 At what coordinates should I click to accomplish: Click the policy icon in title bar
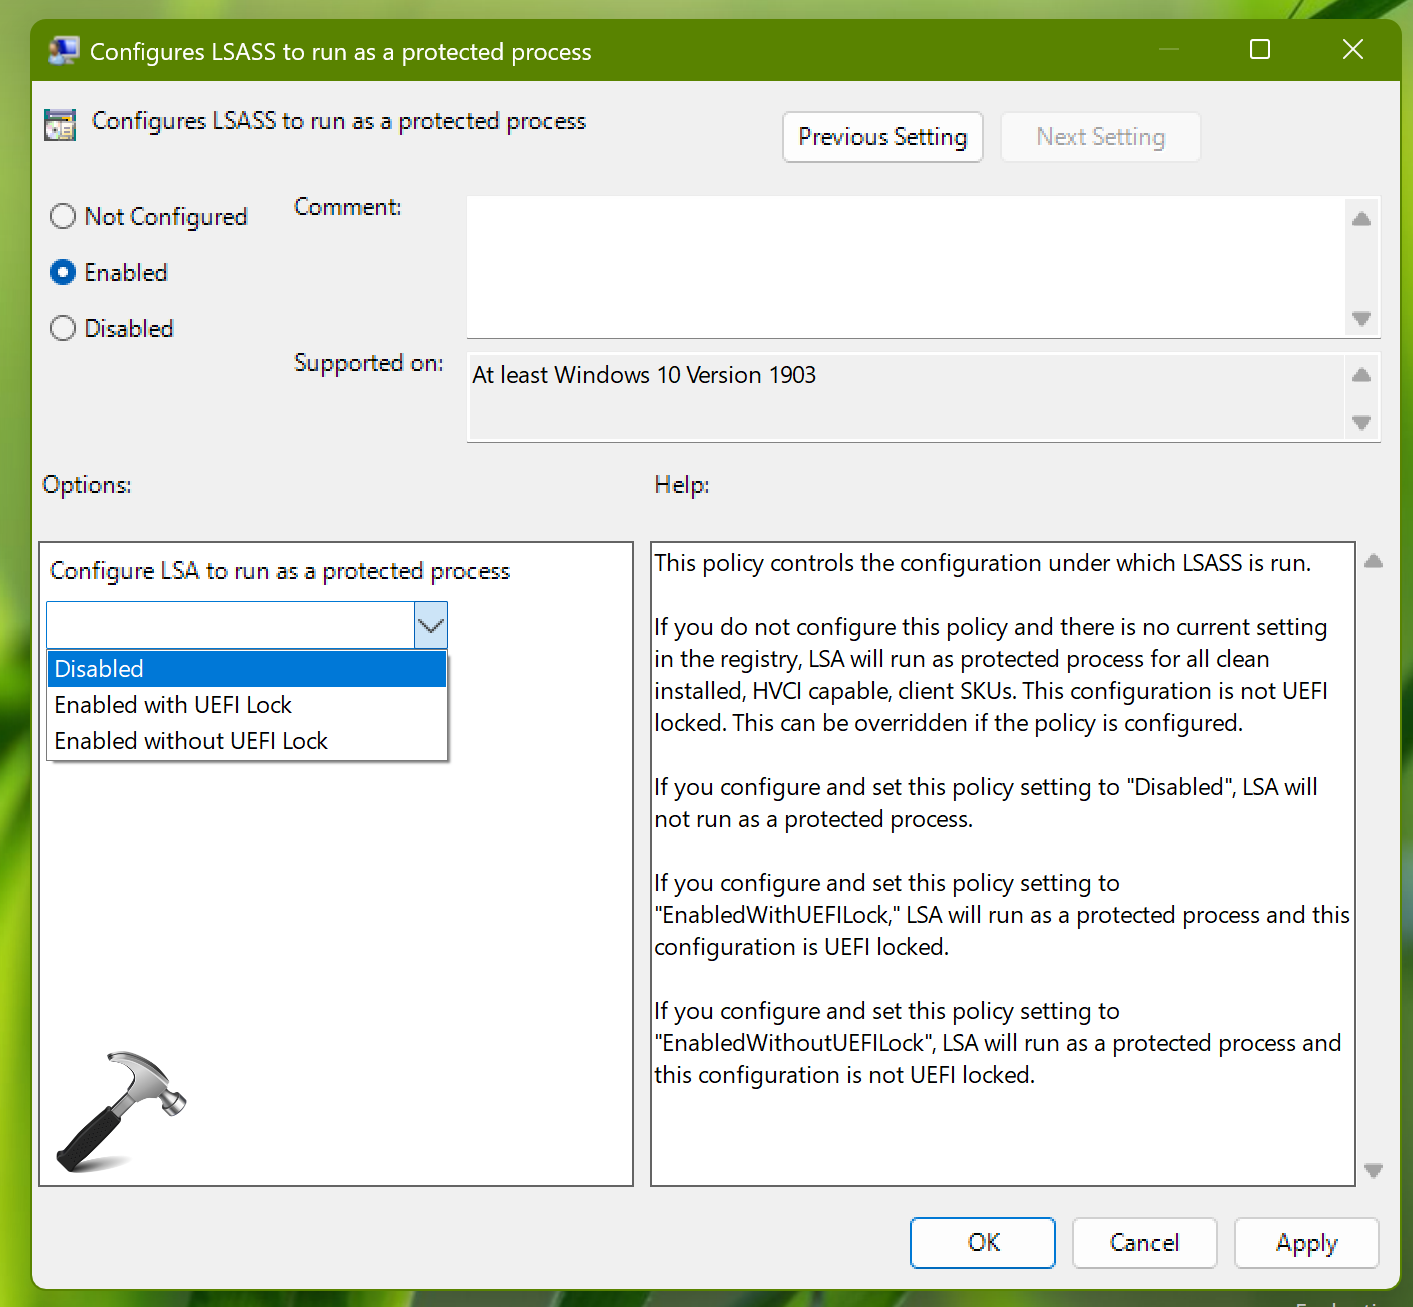tap(63, 51)
